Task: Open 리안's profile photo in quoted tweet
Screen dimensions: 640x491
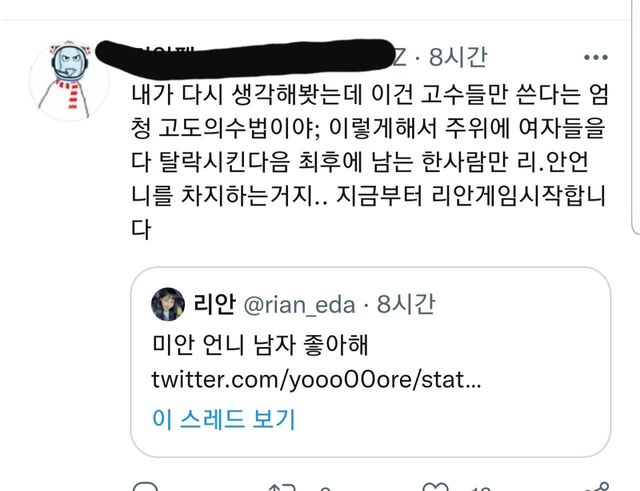Action: (167, 304)
